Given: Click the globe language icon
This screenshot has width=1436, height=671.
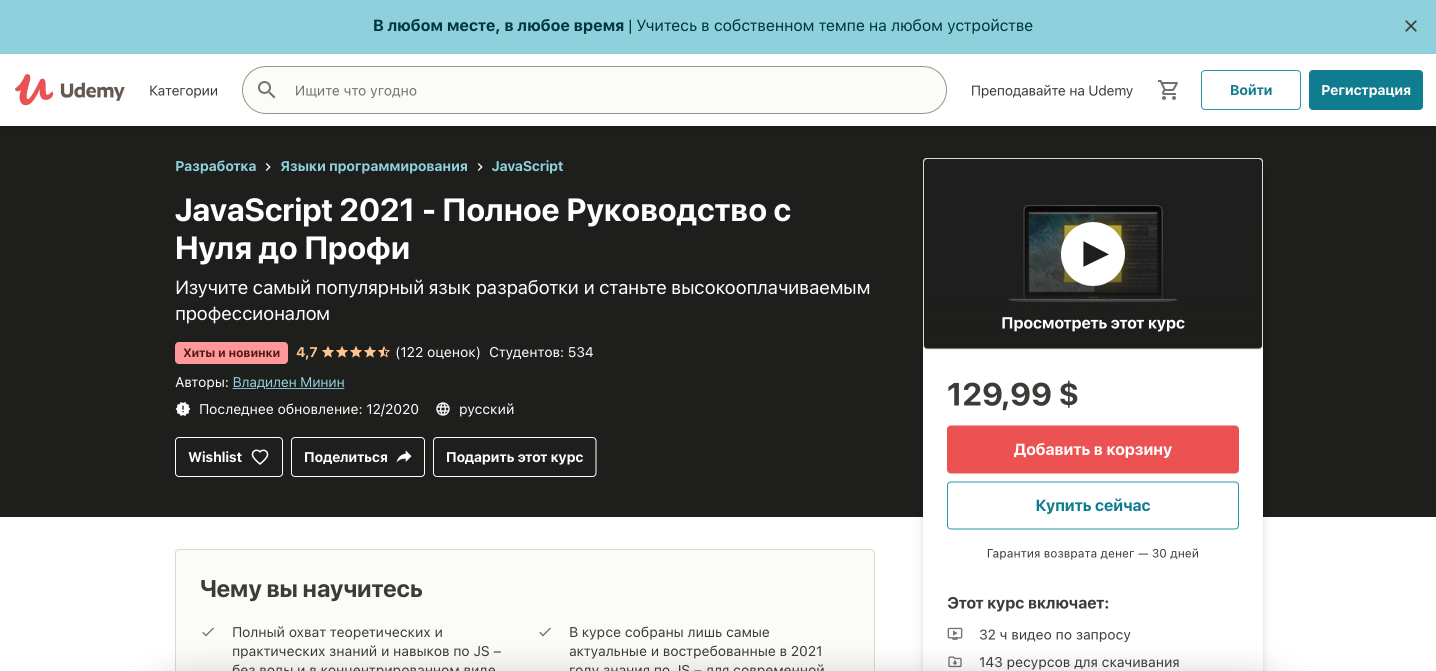Looking at the screenshot, I should (442, 409).
